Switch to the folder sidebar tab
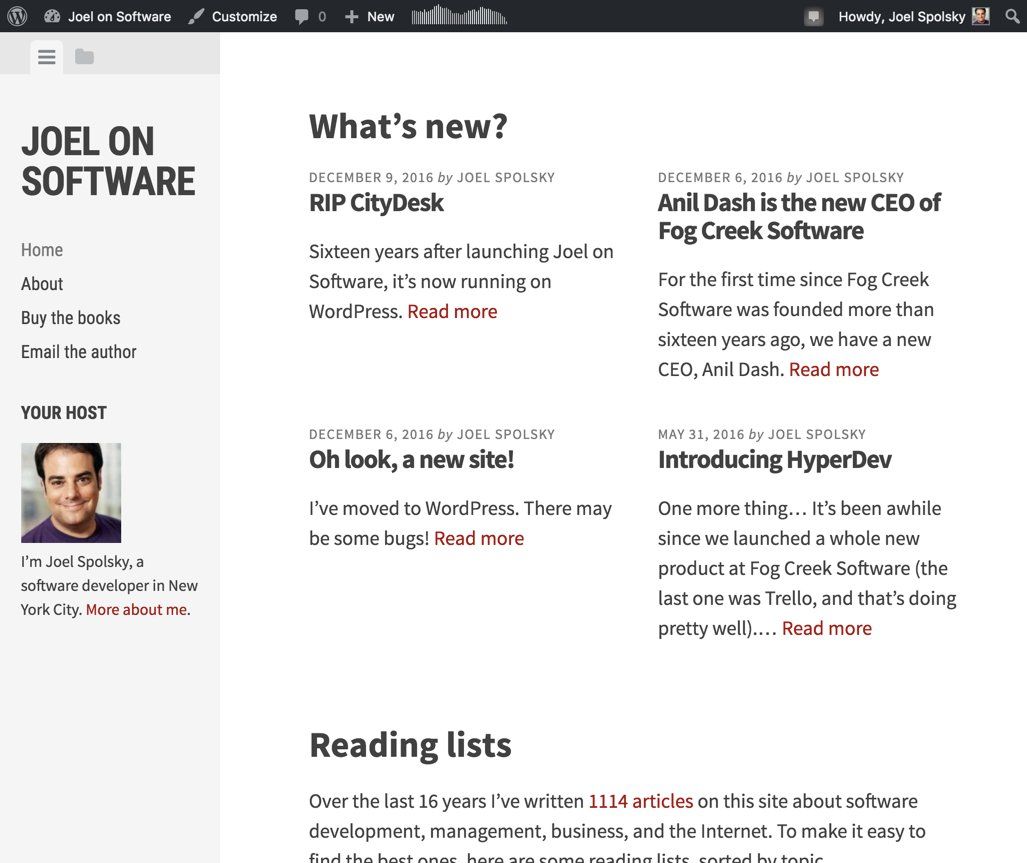Image resolution: width=1027 pixels, height=863 pixels. pyautogui.click(x=84, y=57)
